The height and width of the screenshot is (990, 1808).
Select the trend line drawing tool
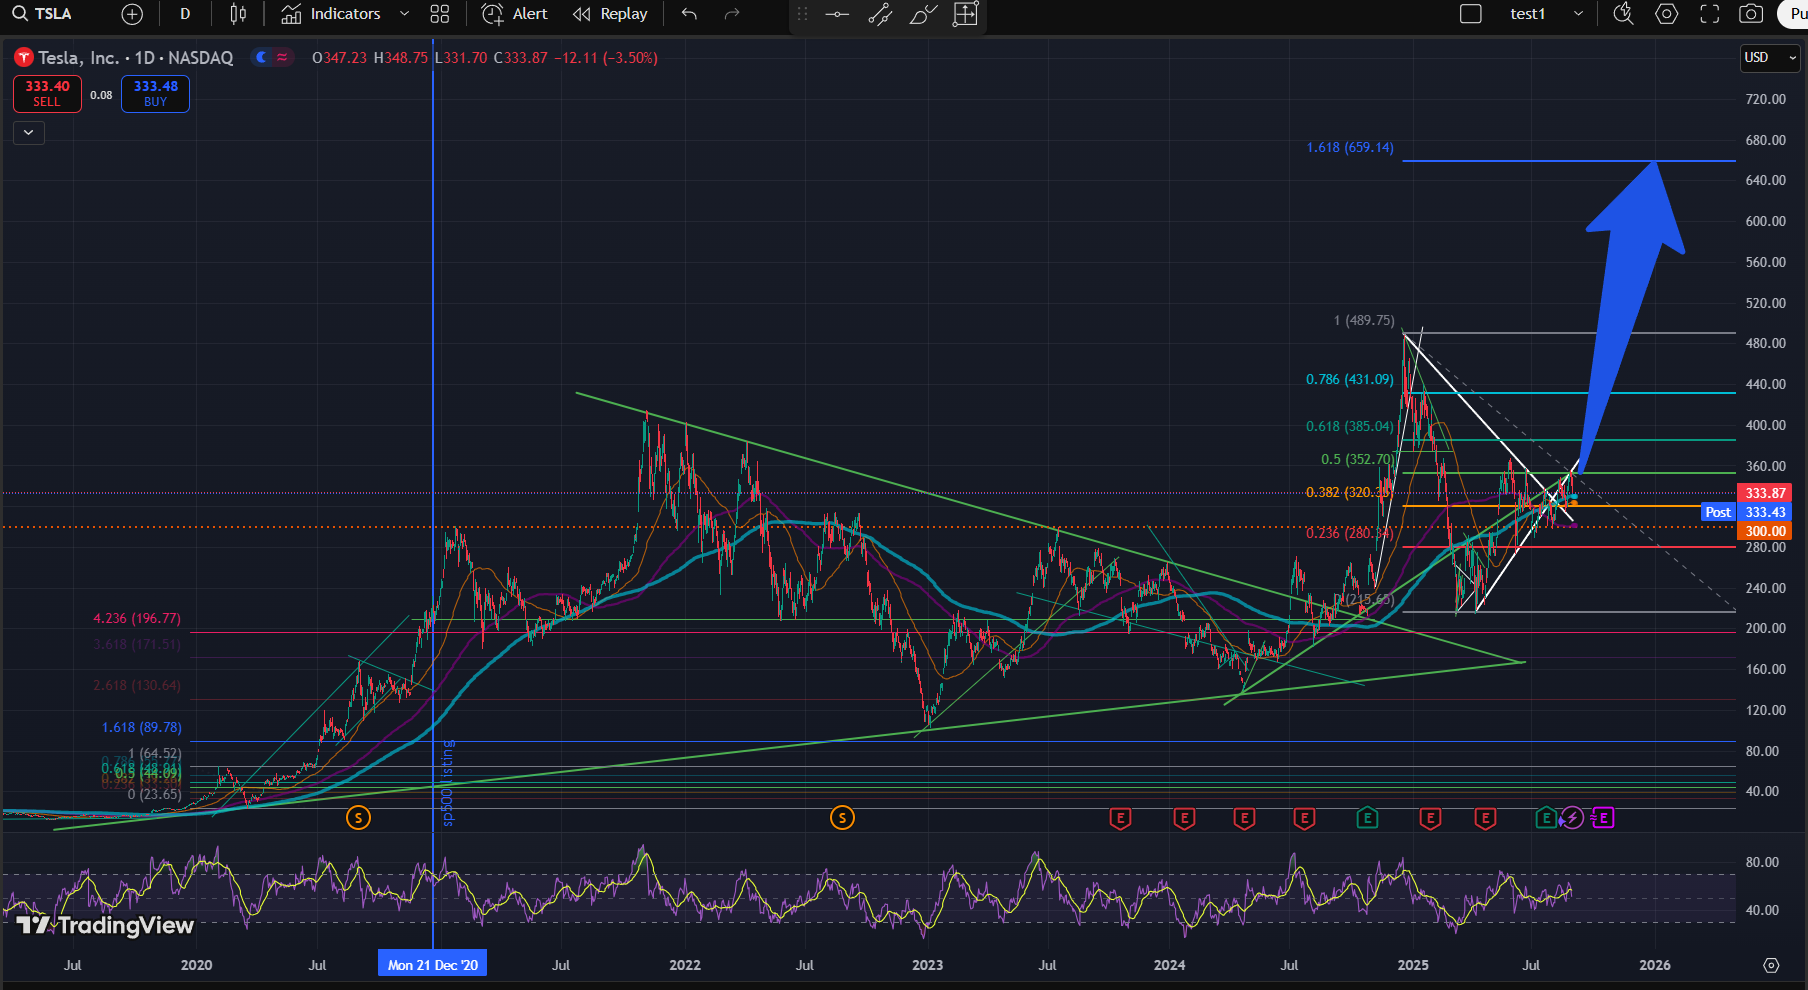pyautogui.click(x=880, y=14)
